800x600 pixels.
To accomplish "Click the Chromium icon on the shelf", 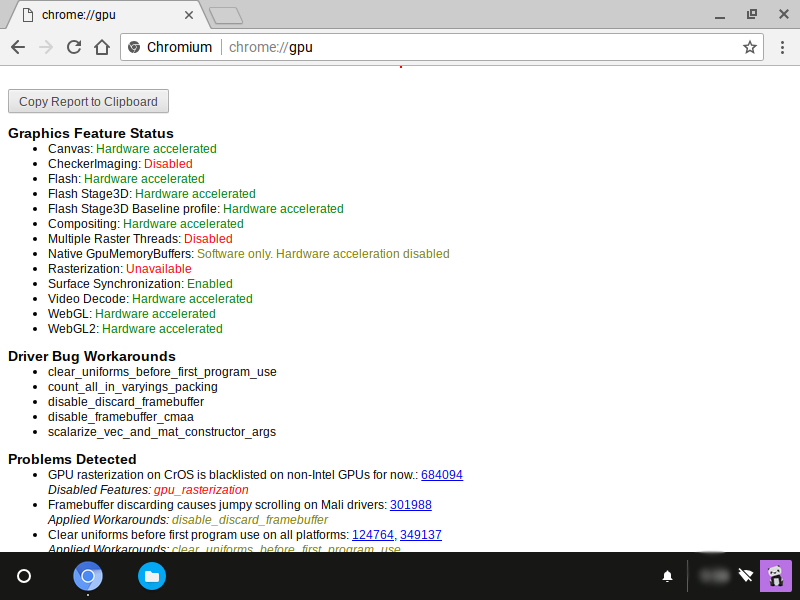I will click(x=88, y=576).
